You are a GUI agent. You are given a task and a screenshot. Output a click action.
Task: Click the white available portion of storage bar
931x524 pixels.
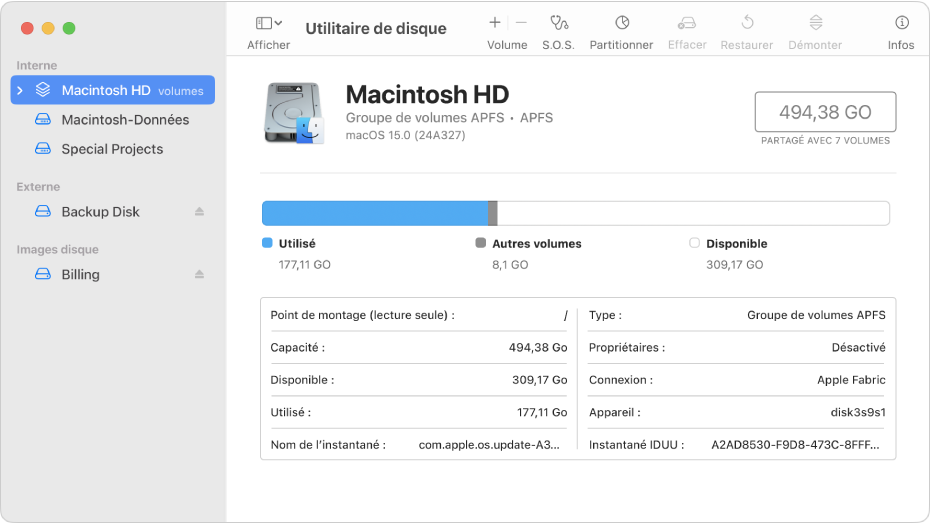(x=694, y=213)
